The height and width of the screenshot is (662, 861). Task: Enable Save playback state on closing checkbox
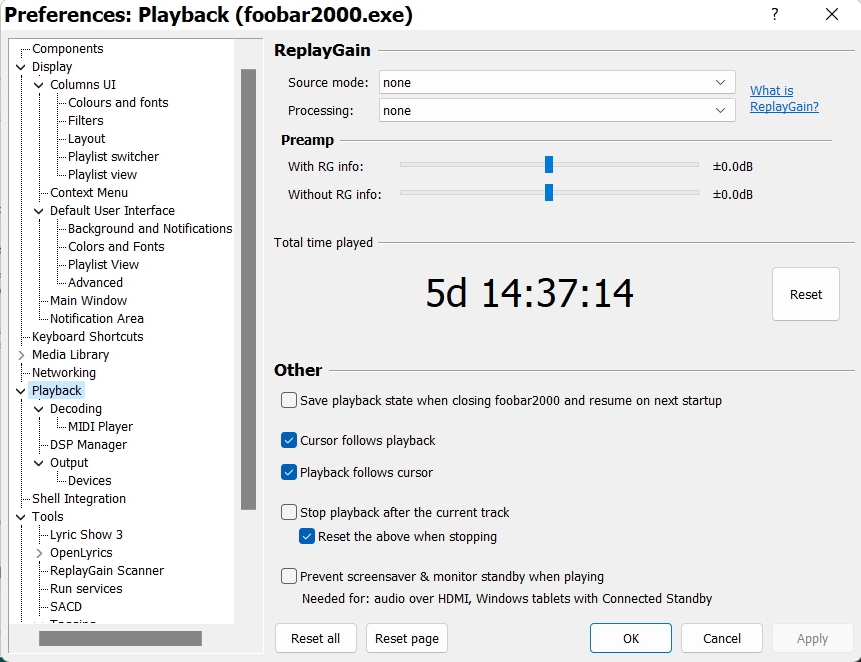point(289,400)
